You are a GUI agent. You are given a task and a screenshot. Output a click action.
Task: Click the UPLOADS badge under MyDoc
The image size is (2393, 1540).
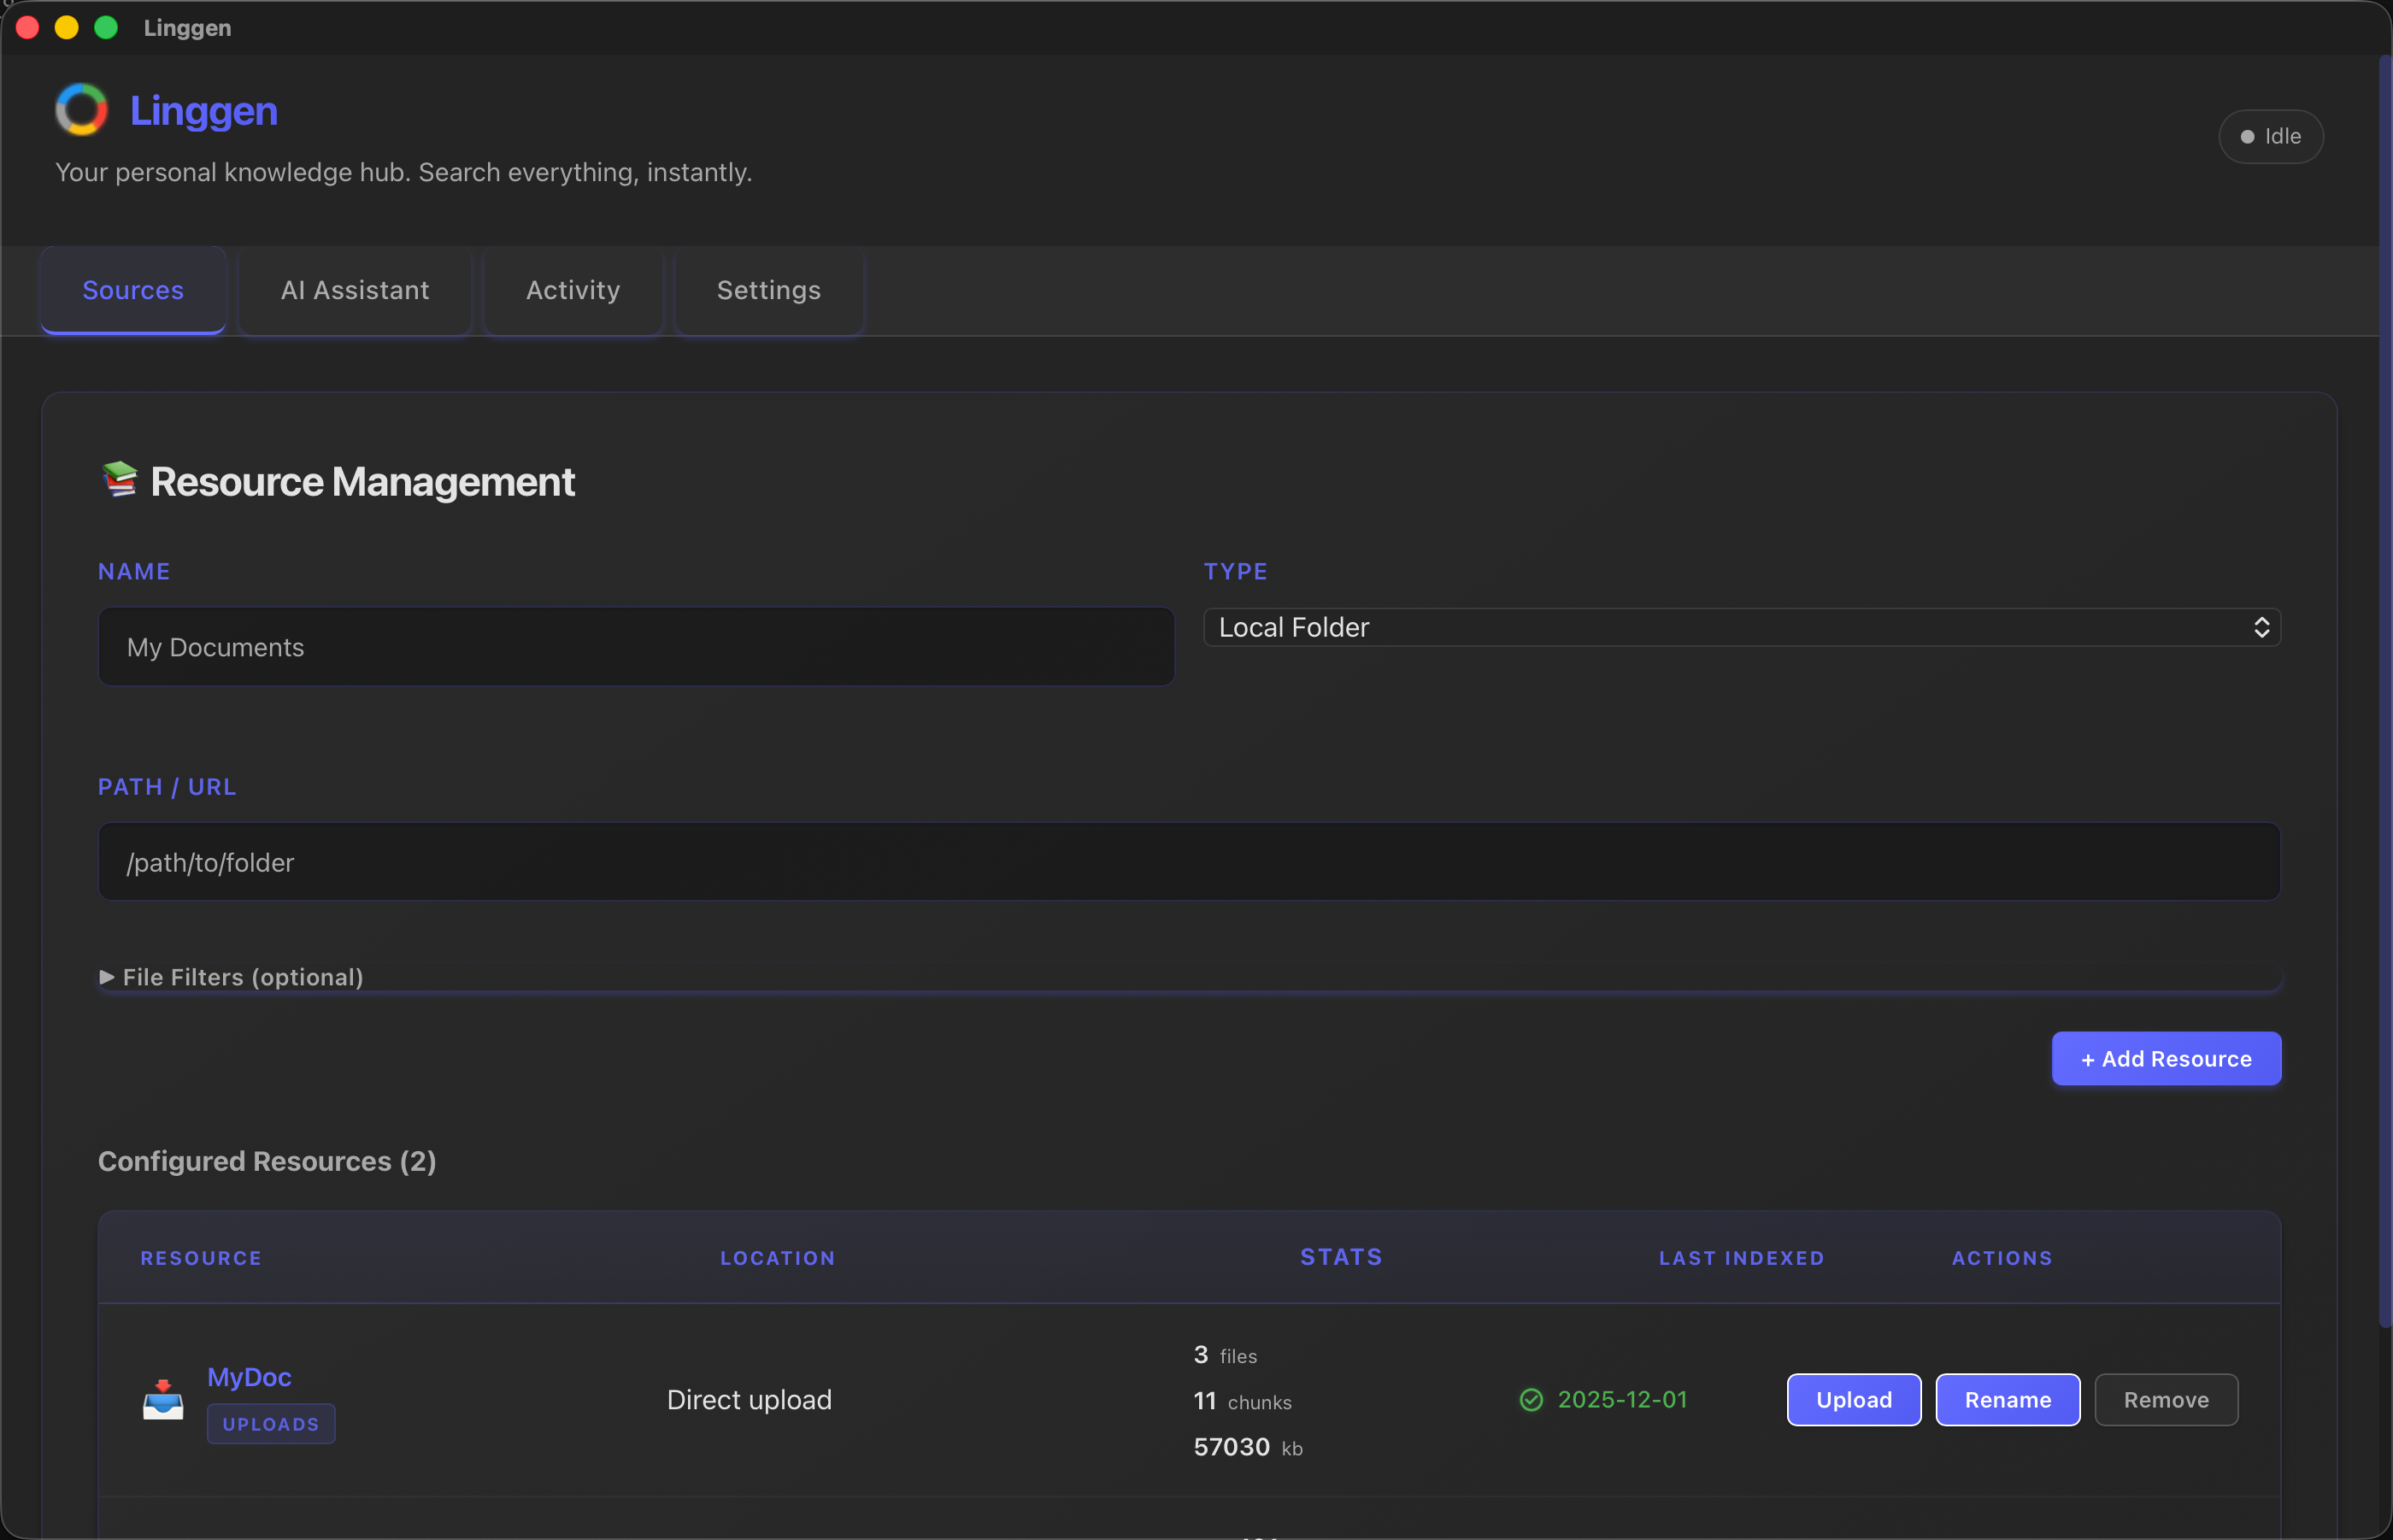point(270,1423)
